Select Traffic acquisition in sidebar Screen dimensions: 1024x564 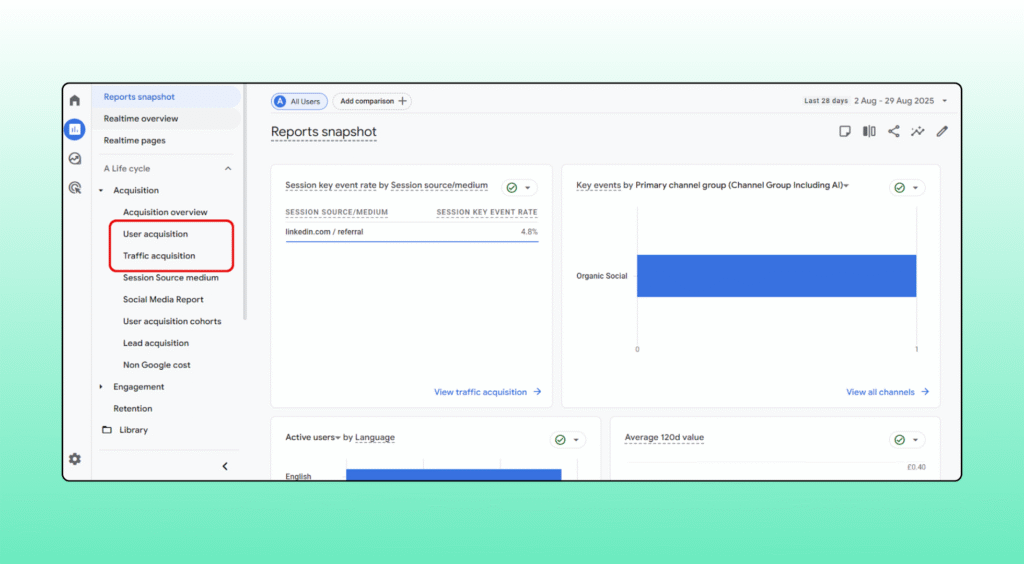[159, 256]
